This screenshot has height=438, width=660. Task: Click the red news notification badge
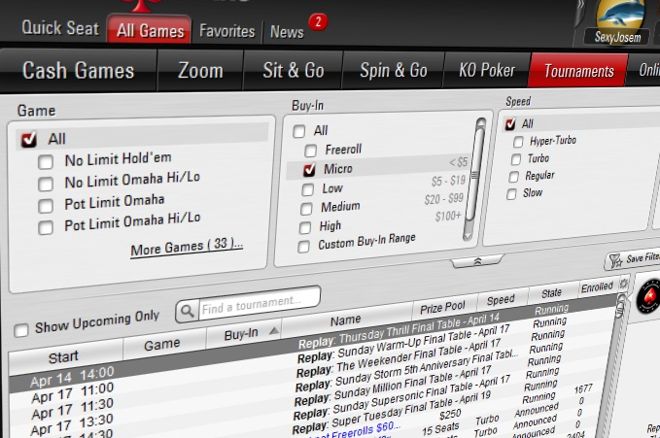(x=318, y=22)
